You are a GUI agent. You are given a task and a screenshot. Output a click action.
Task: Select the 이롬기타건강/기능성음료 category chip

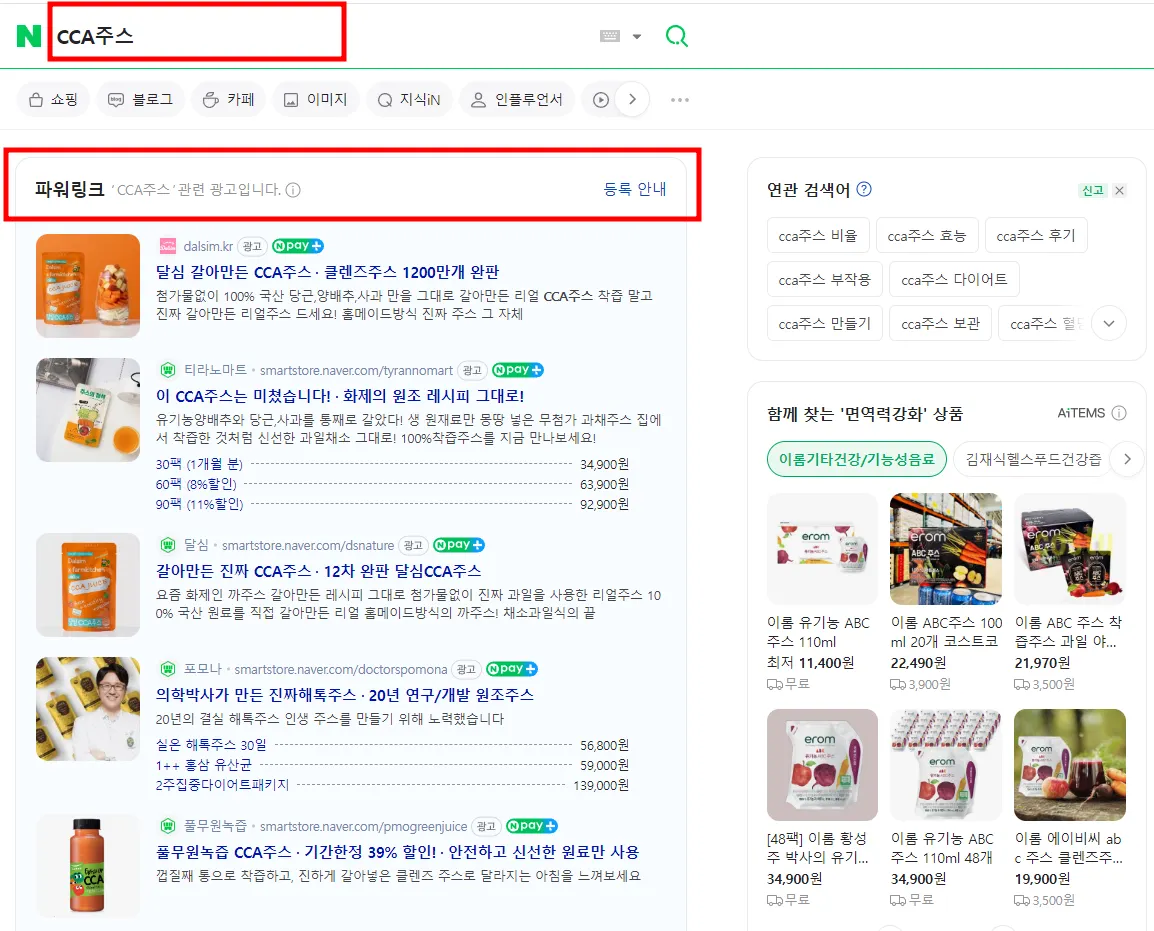(857, 459)
